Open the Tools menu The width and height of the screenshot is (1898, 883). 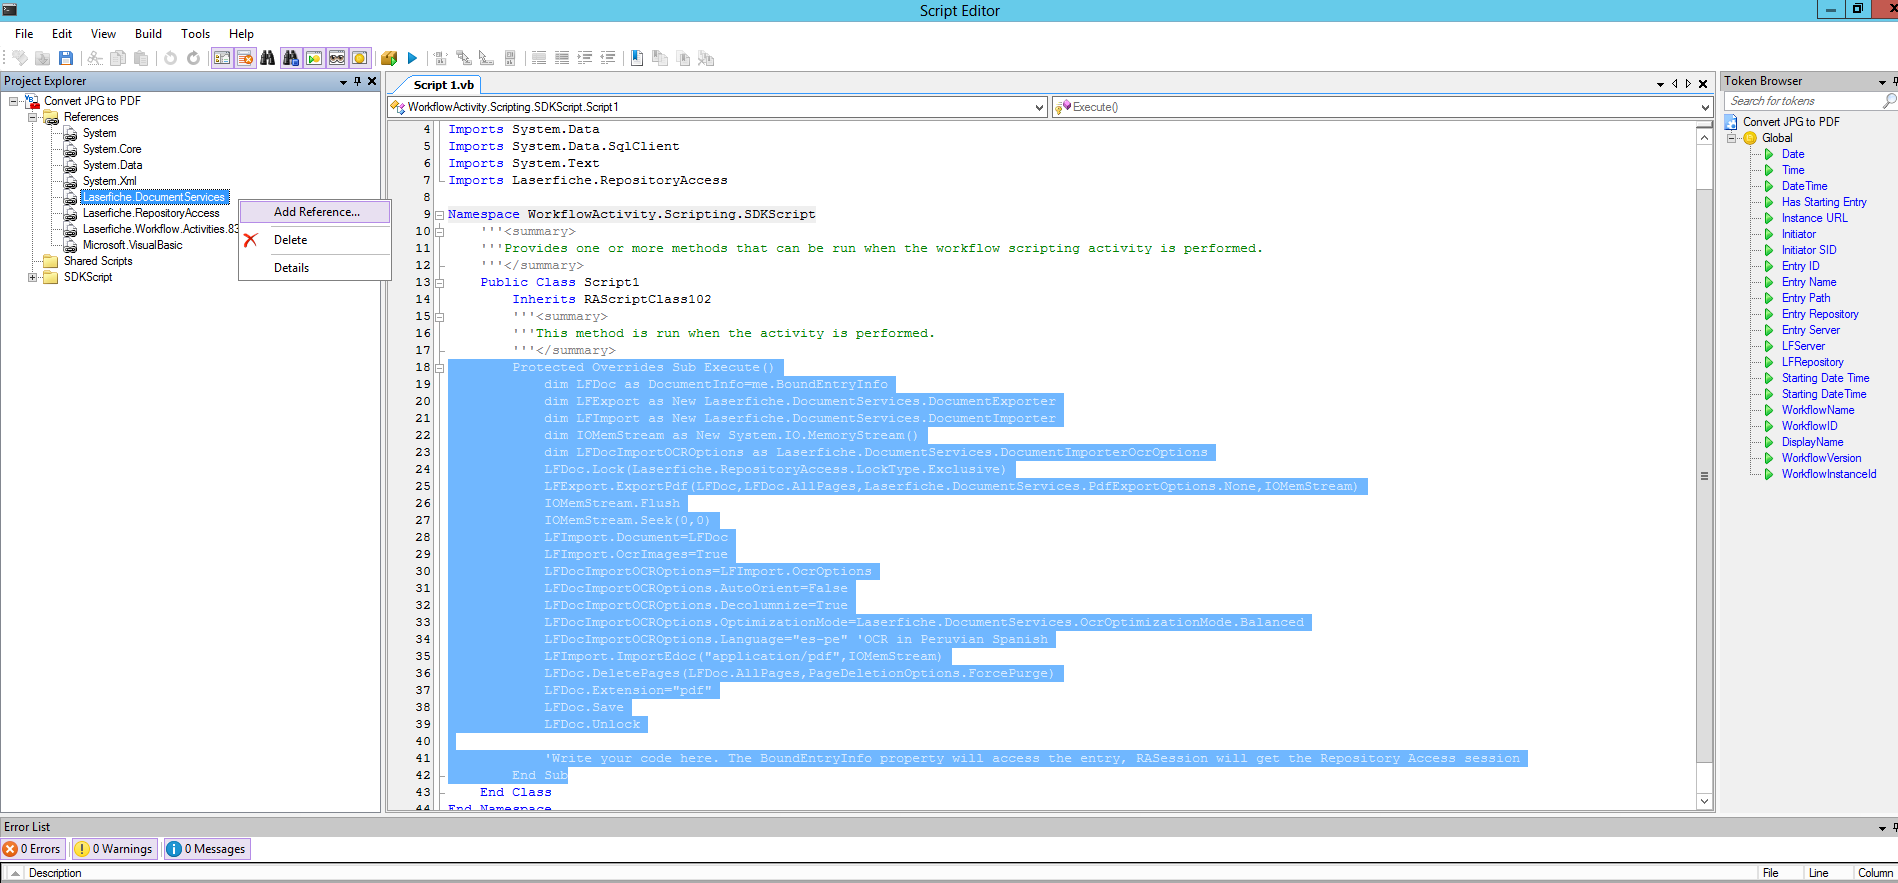click(195, 34)
